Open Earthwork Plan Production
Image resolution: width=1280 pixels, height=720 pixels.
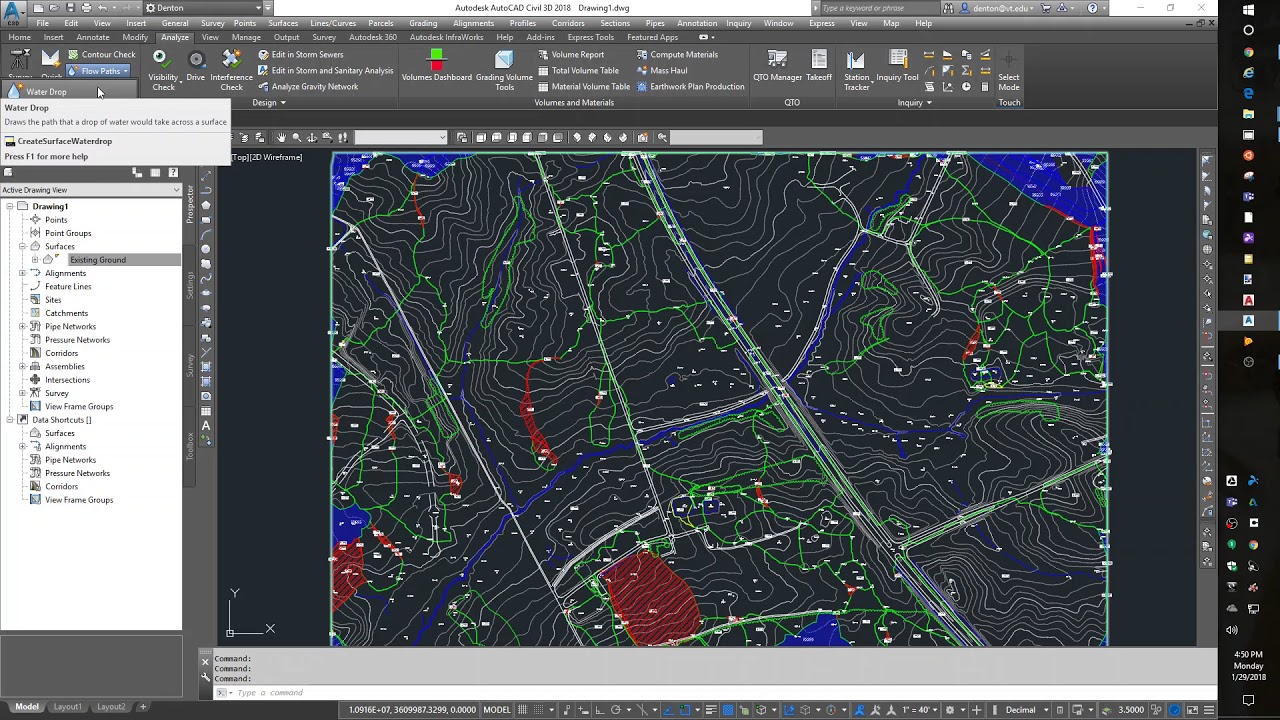pos(690,87)
